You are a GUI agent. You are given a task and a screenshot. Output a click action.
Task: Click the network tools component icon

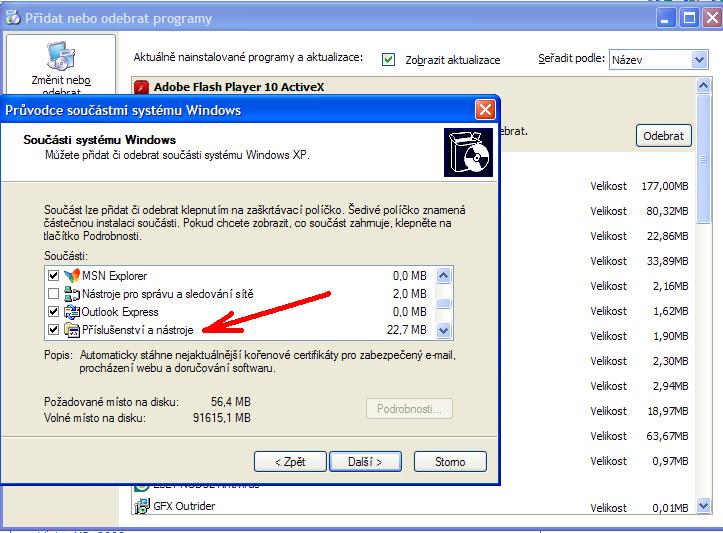tap(72, 294)
